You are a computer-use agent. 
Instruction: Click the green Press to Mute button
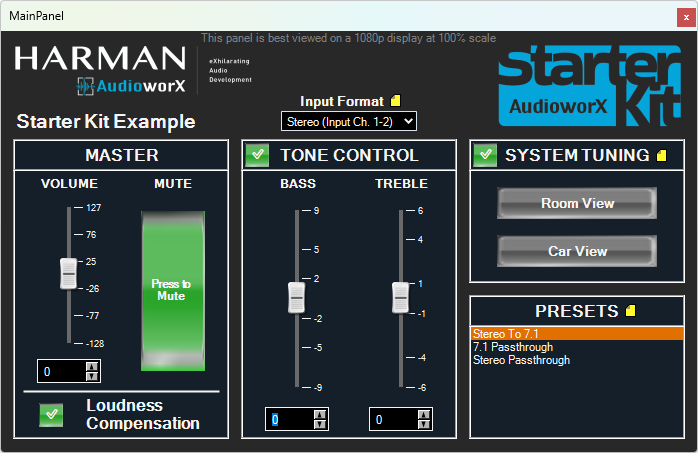173,291
